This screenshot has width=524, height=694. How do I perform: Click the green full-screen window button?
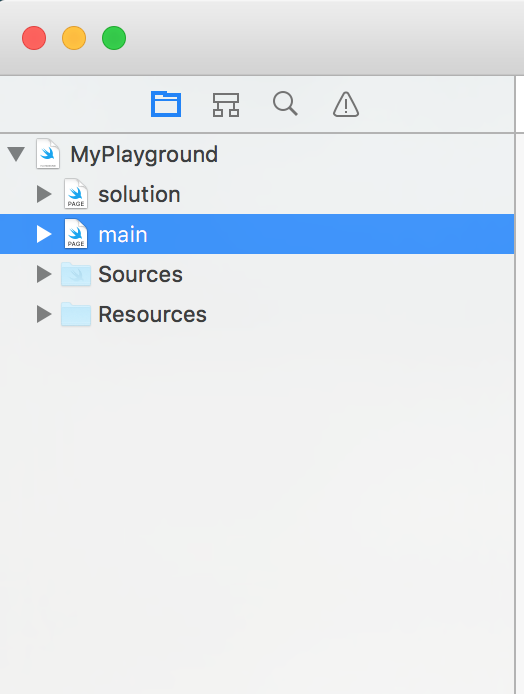(x=114, y=38)
